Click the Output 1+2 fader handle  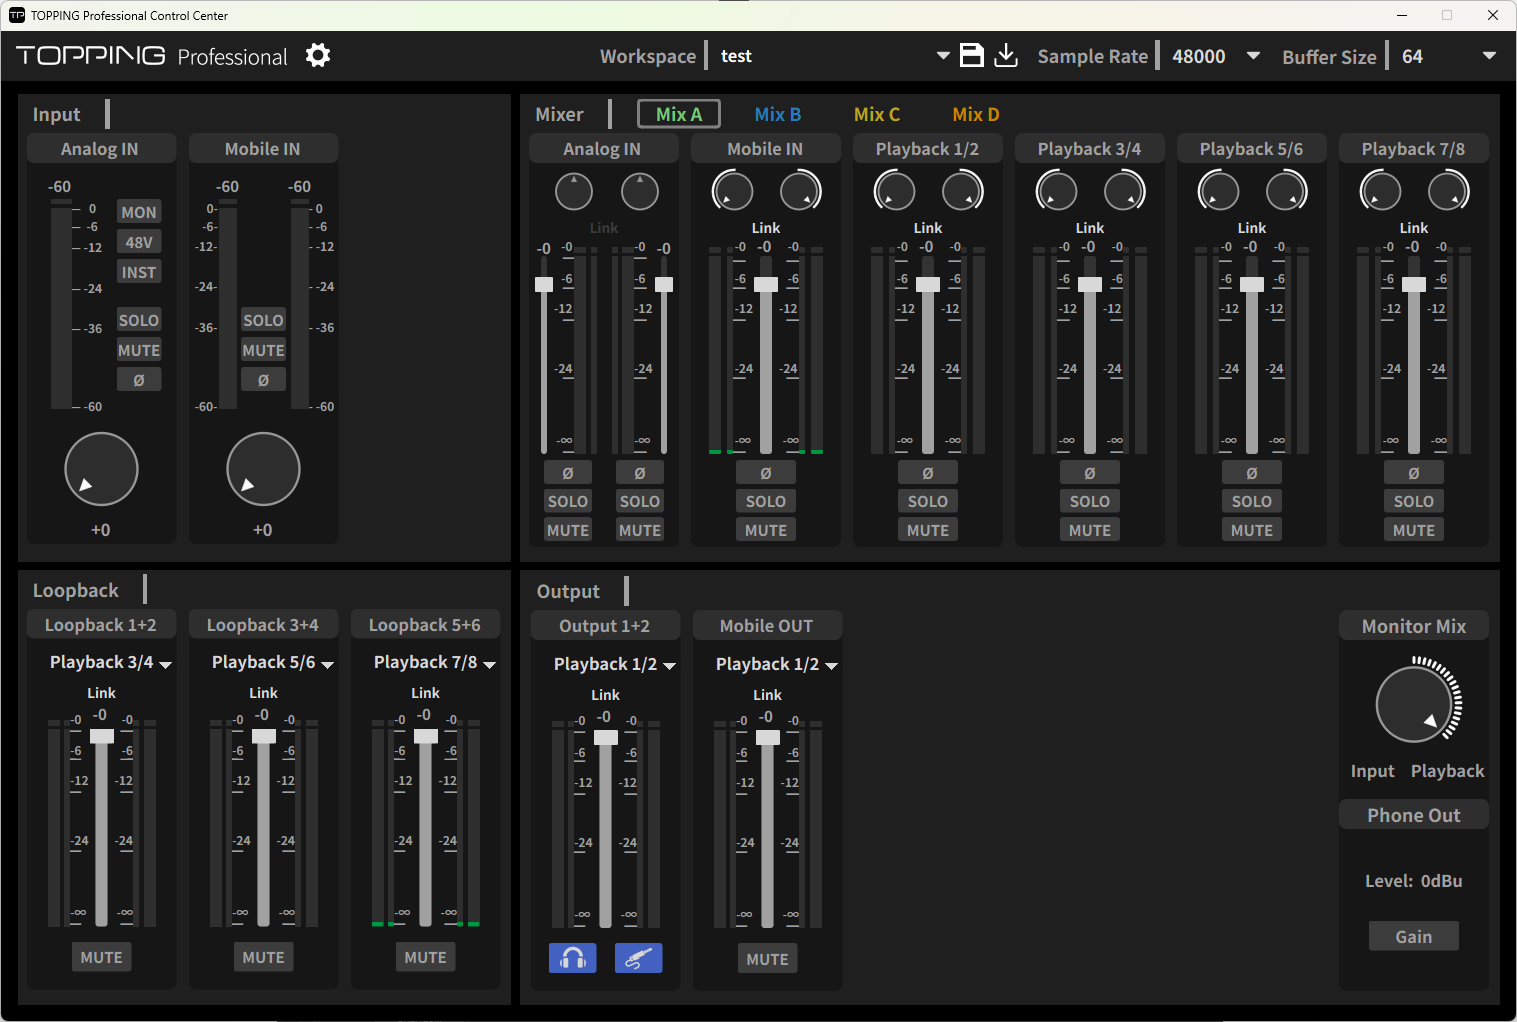click(x=606, y=737)
